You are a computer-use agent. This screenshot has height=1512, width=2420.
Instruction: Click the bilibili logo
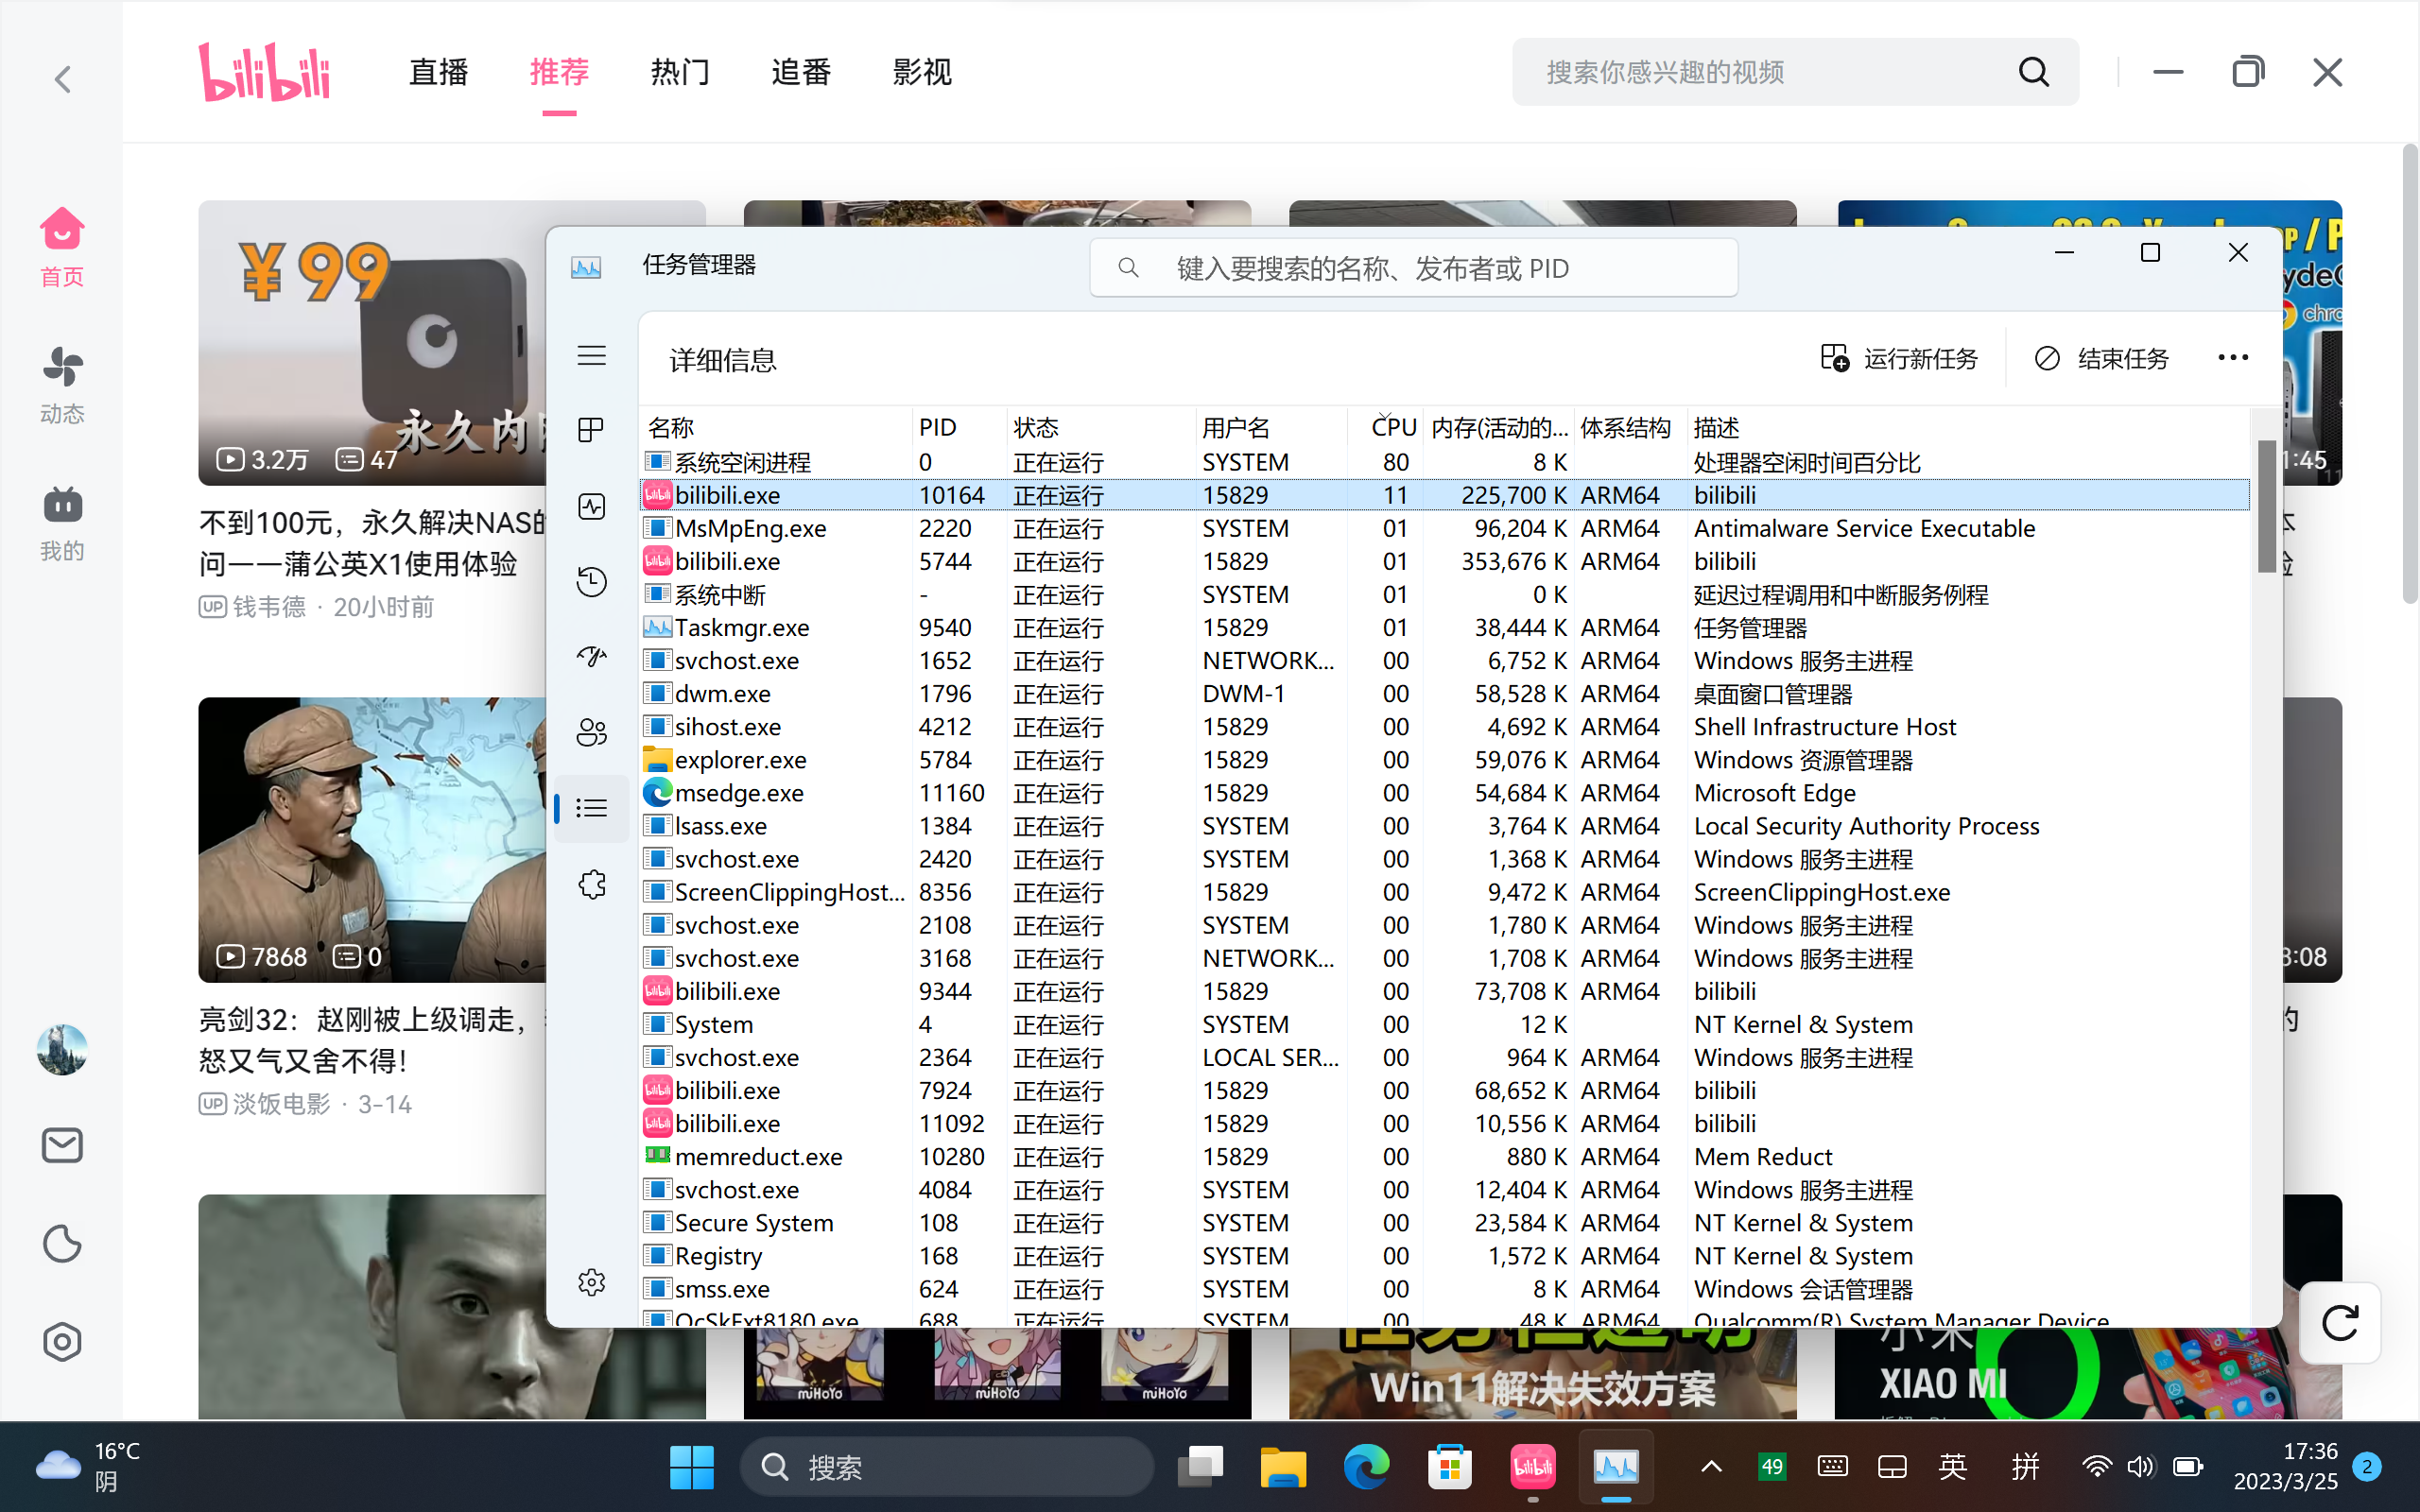pos(264,72)
